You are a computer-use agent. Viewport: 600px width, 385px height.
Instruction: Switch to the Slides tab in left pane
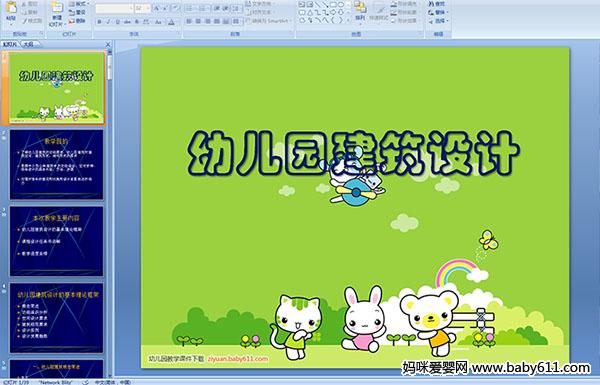(10, 44)
